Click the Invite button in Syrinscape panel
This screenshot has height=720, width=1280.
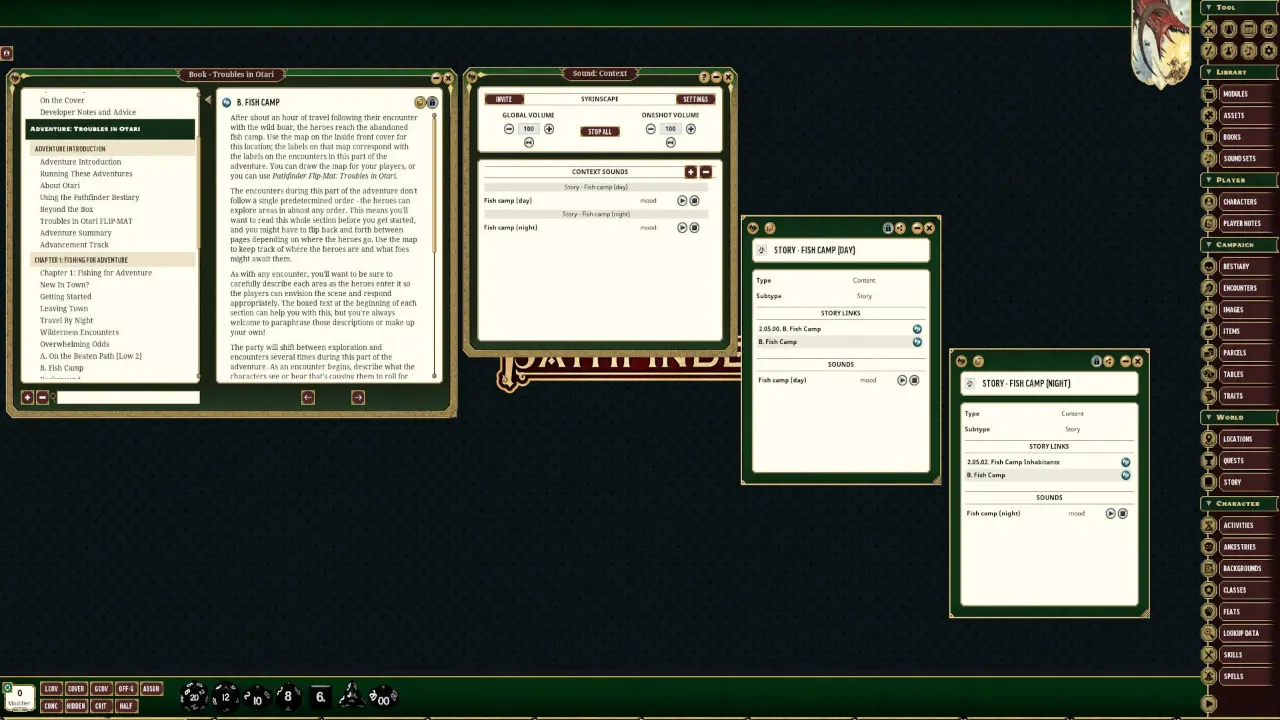pyautogui.click(x=504, y=99)
